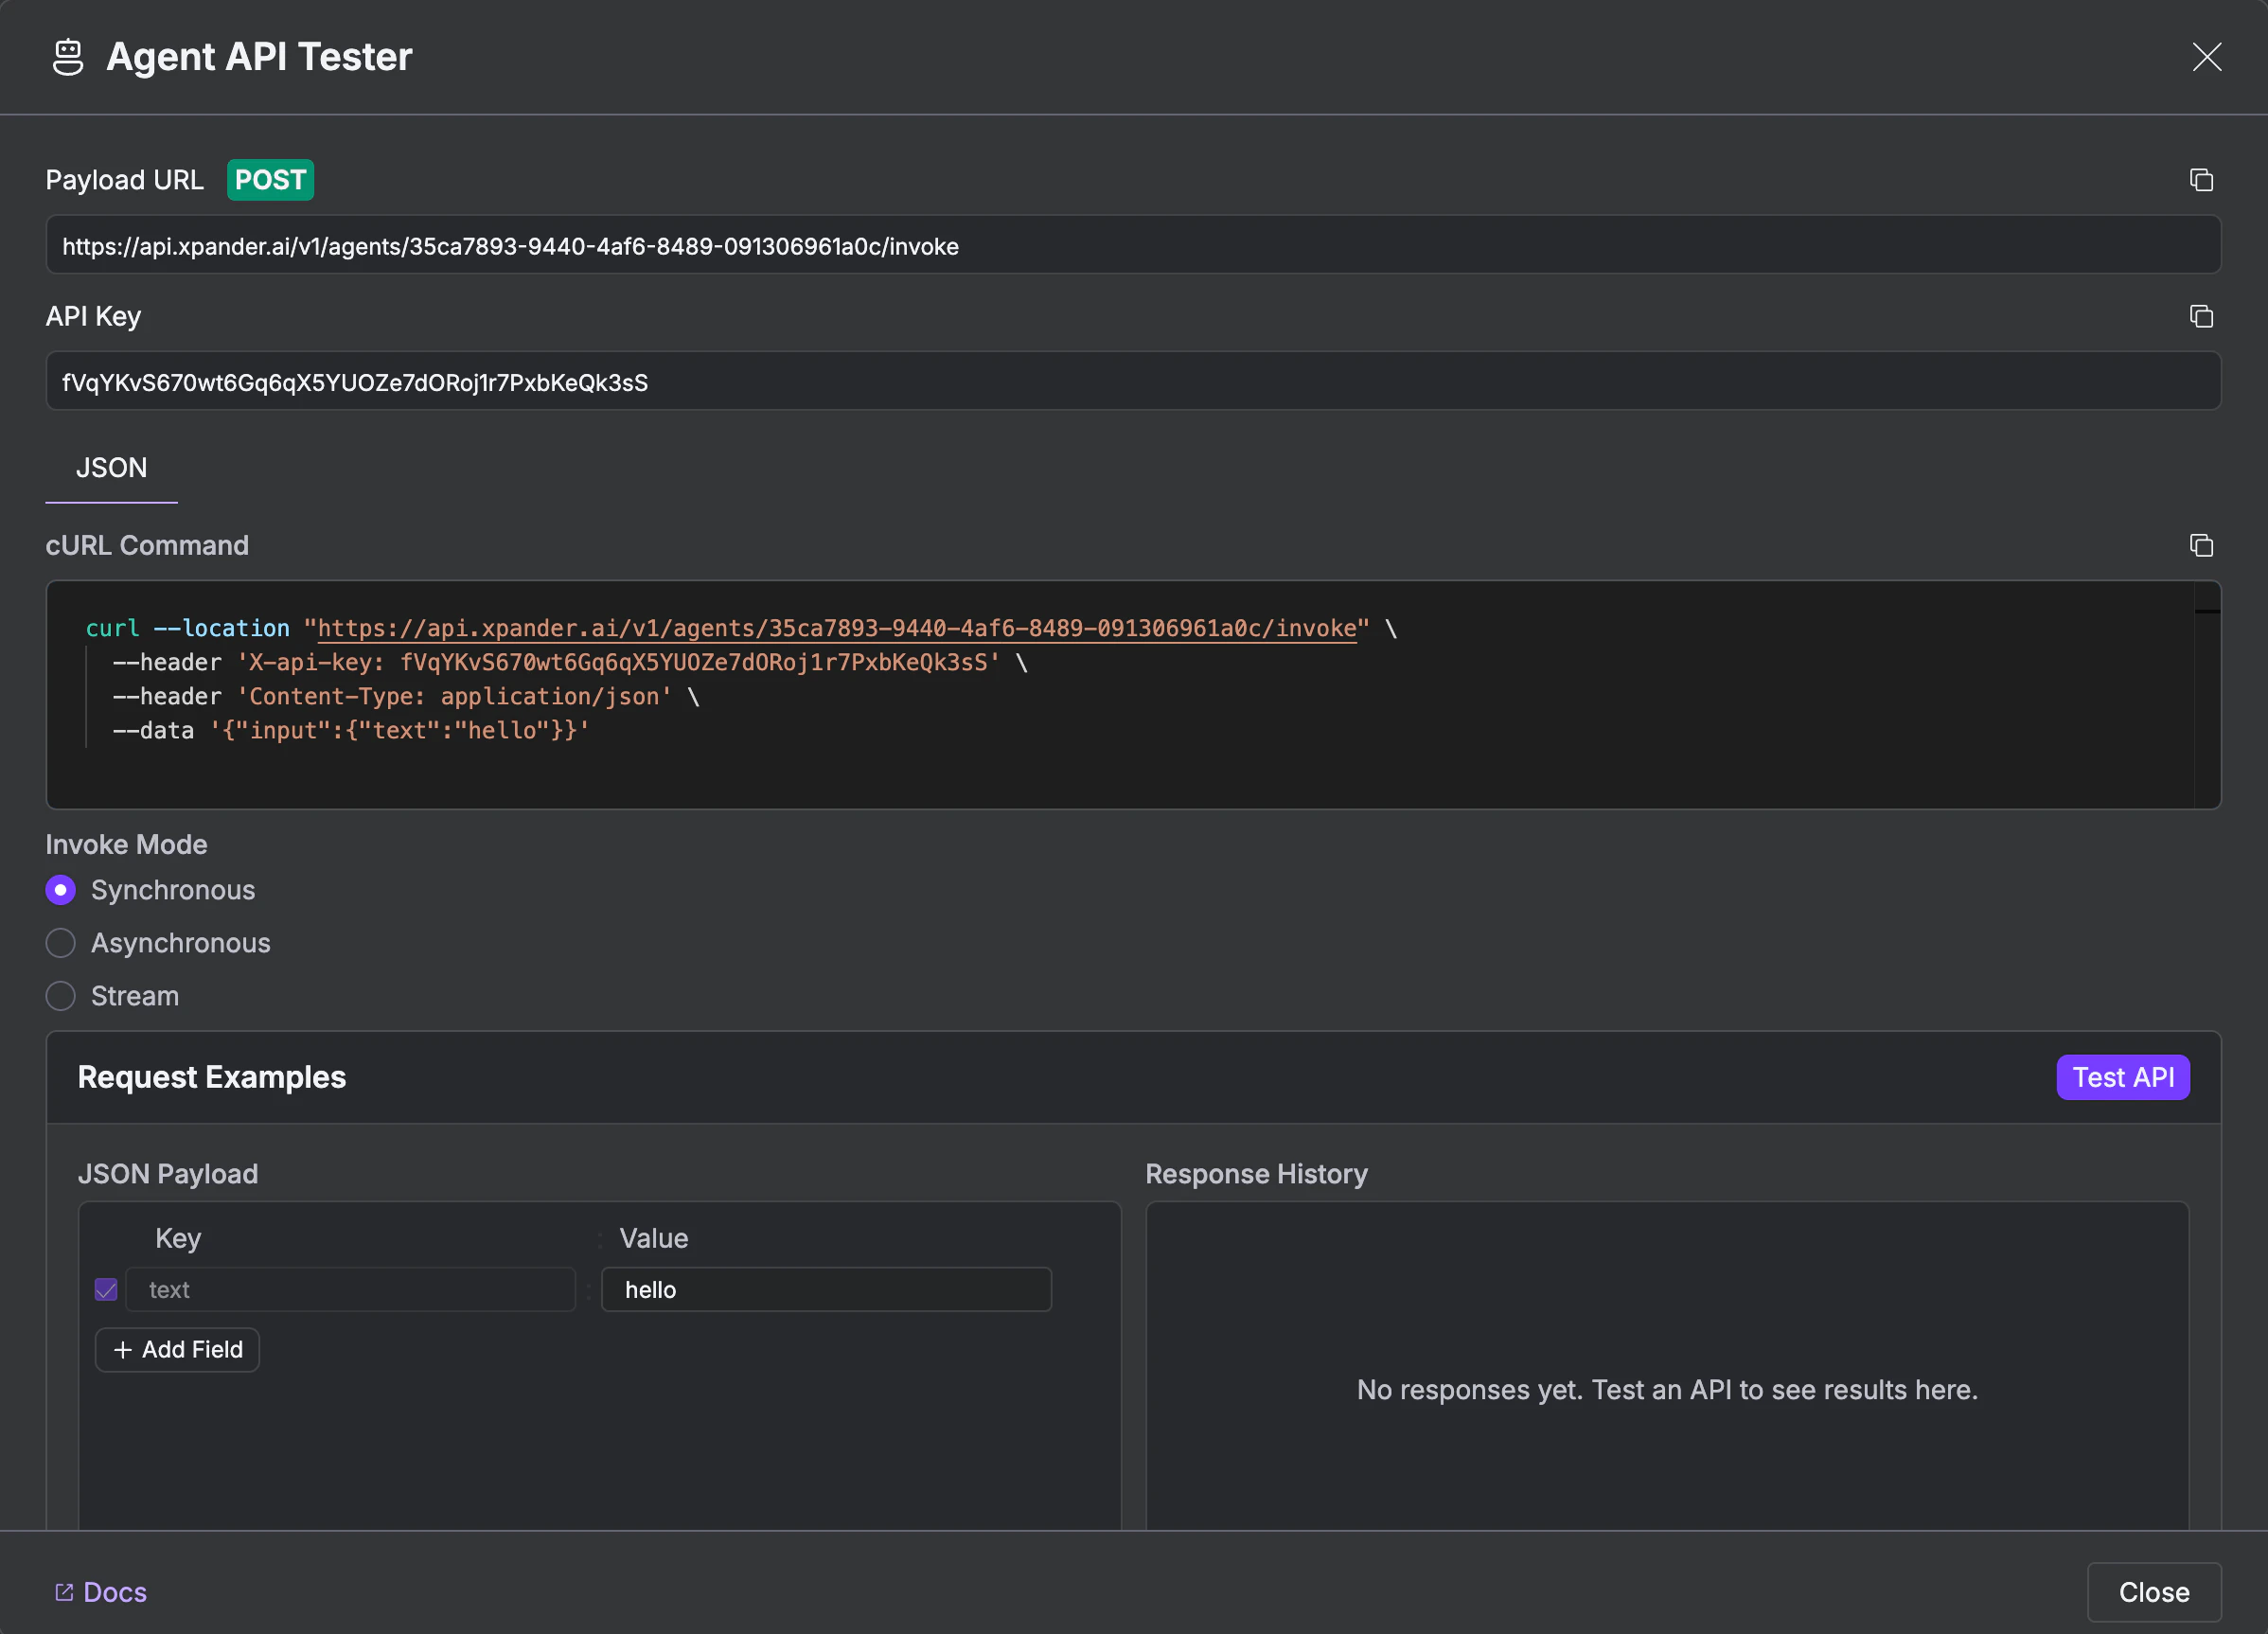
Task: Open the Docs link
Action: coord(101,1591)
